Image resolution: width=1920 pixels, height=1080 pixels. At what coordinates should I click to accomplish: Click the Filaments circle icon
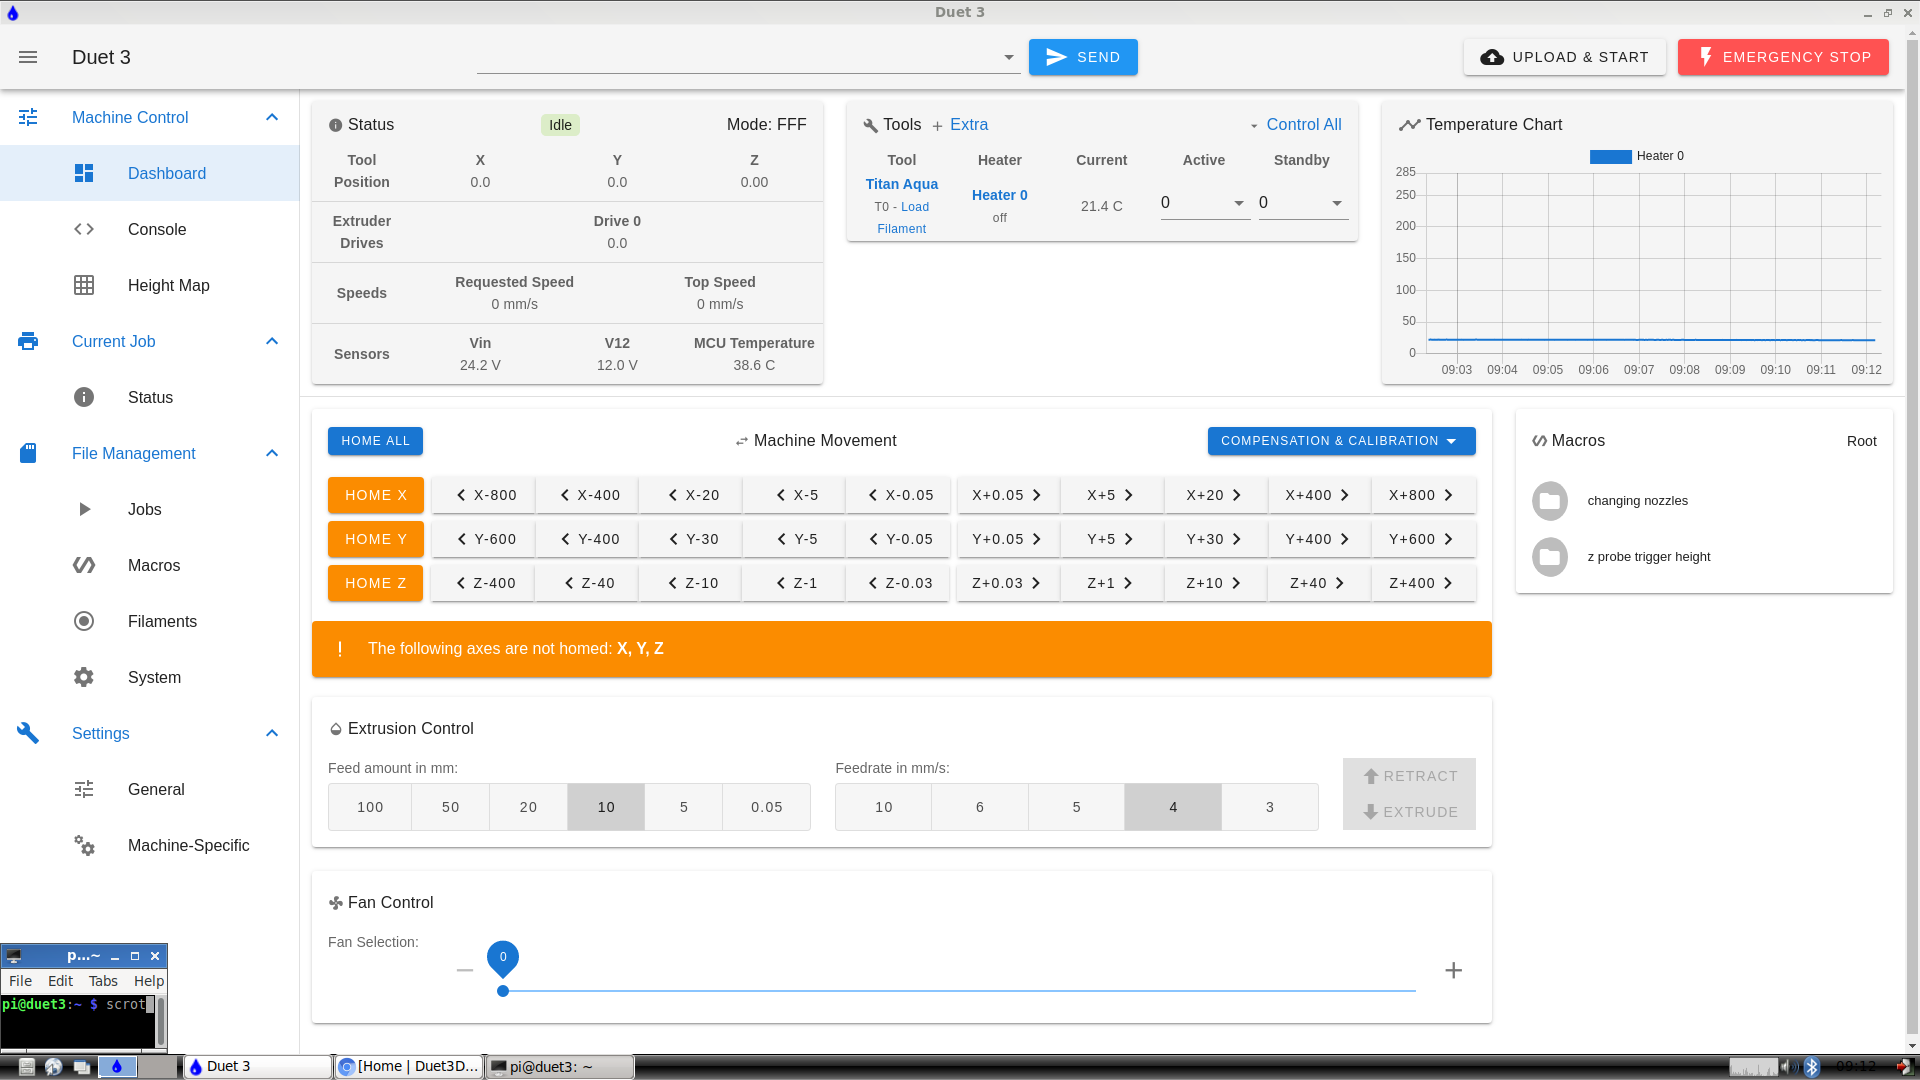pyautogui.click(x=84, y=621)
